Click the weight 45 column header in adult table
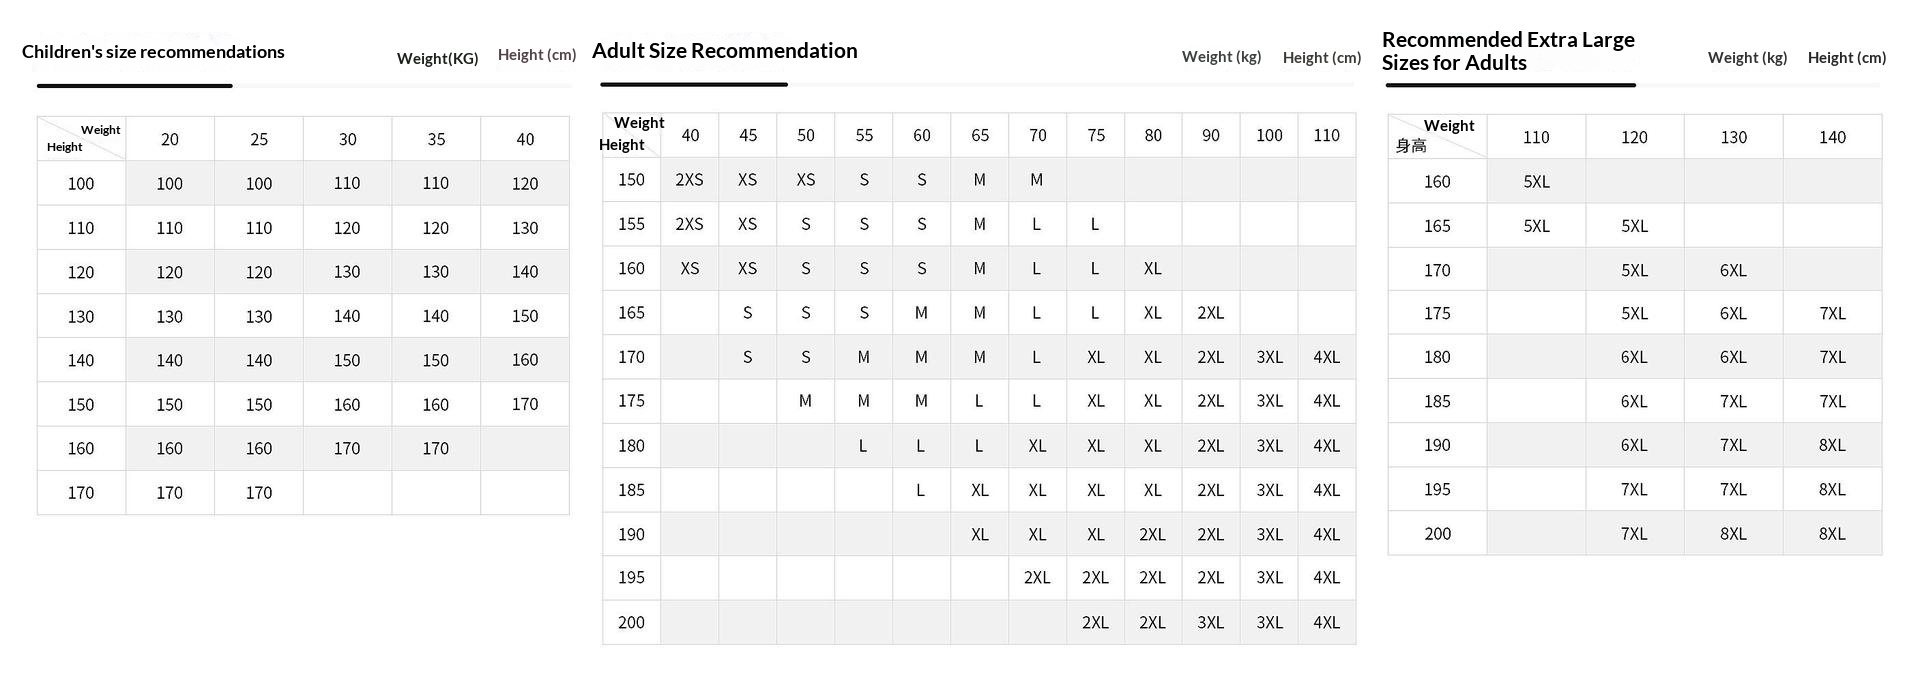 click(748, 135)
